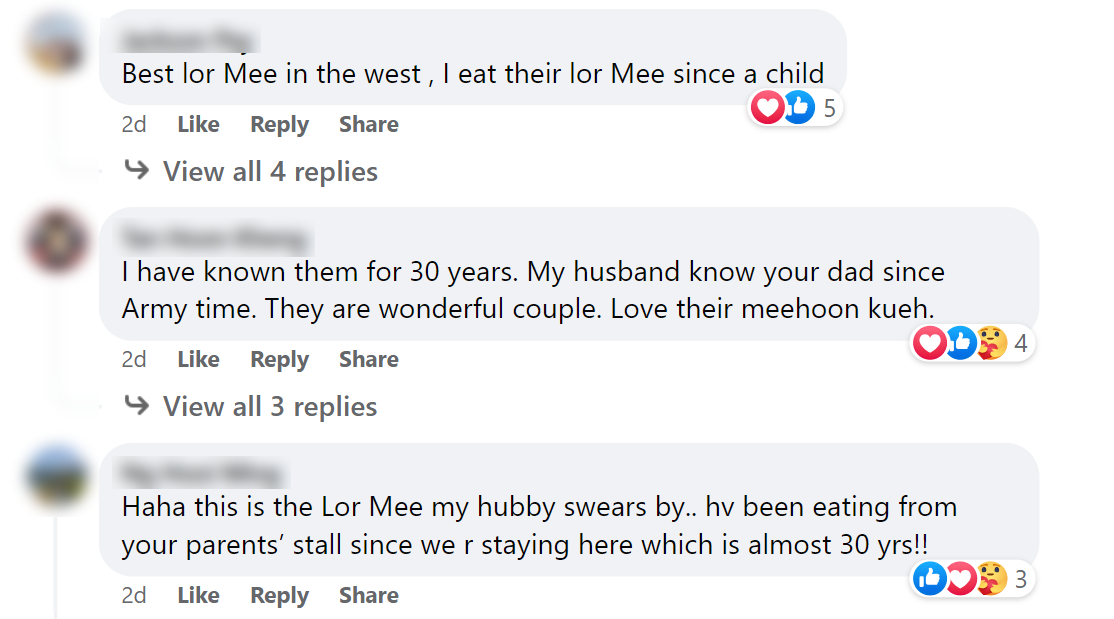
Task: Expand View all 4 replies
Action: click(270, 172)
